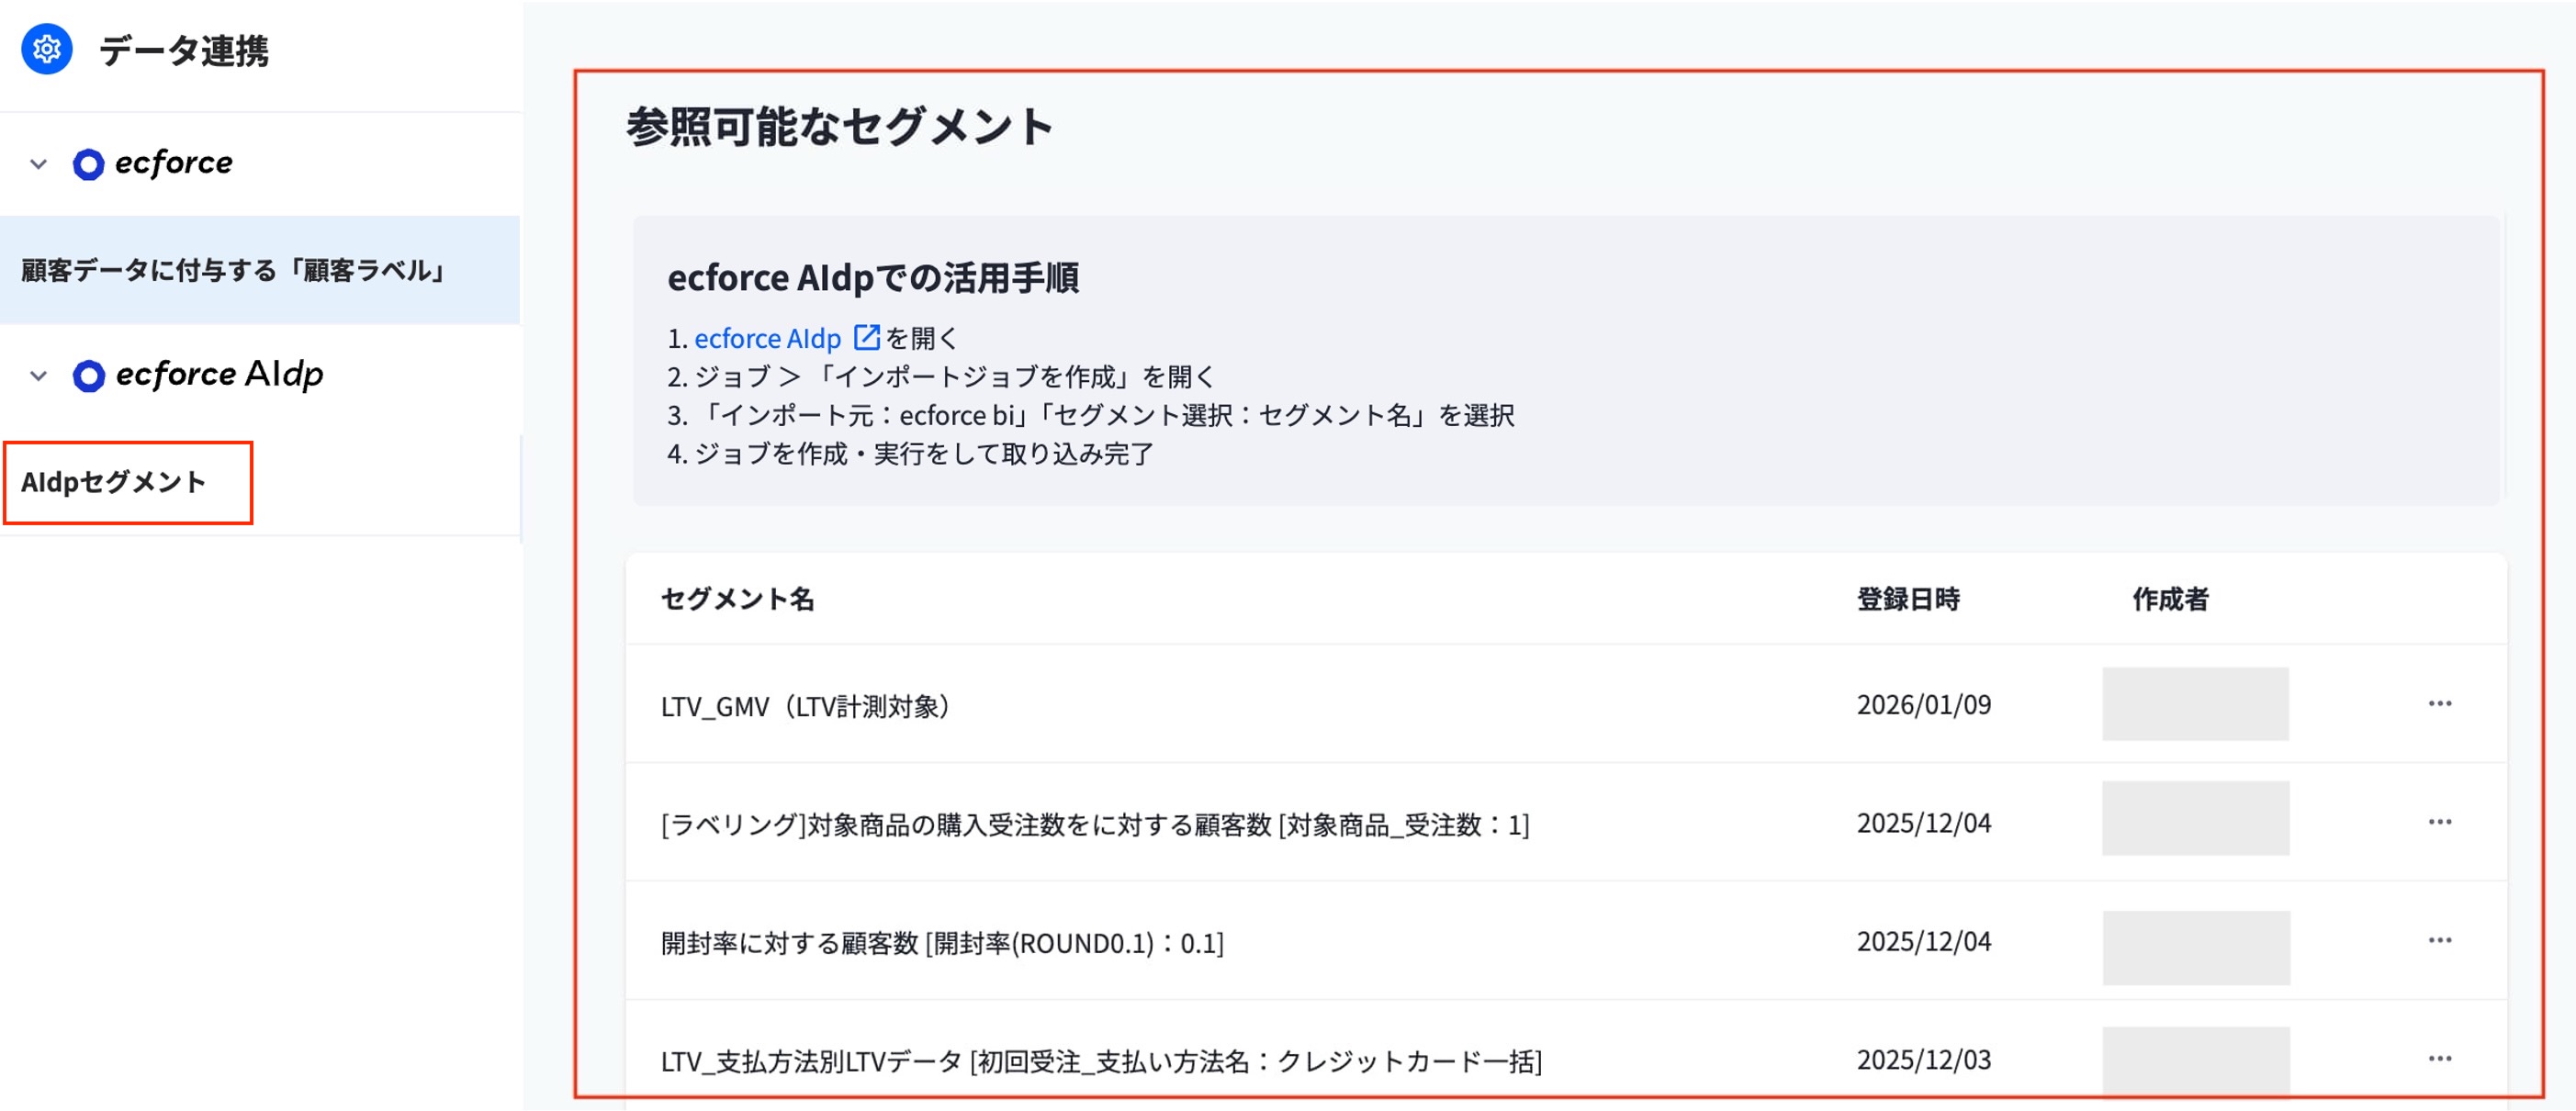Collapse the ecforce AIdp sidebar section chevron
The image size is (2576, 1111).
click(x=39, y=376)
